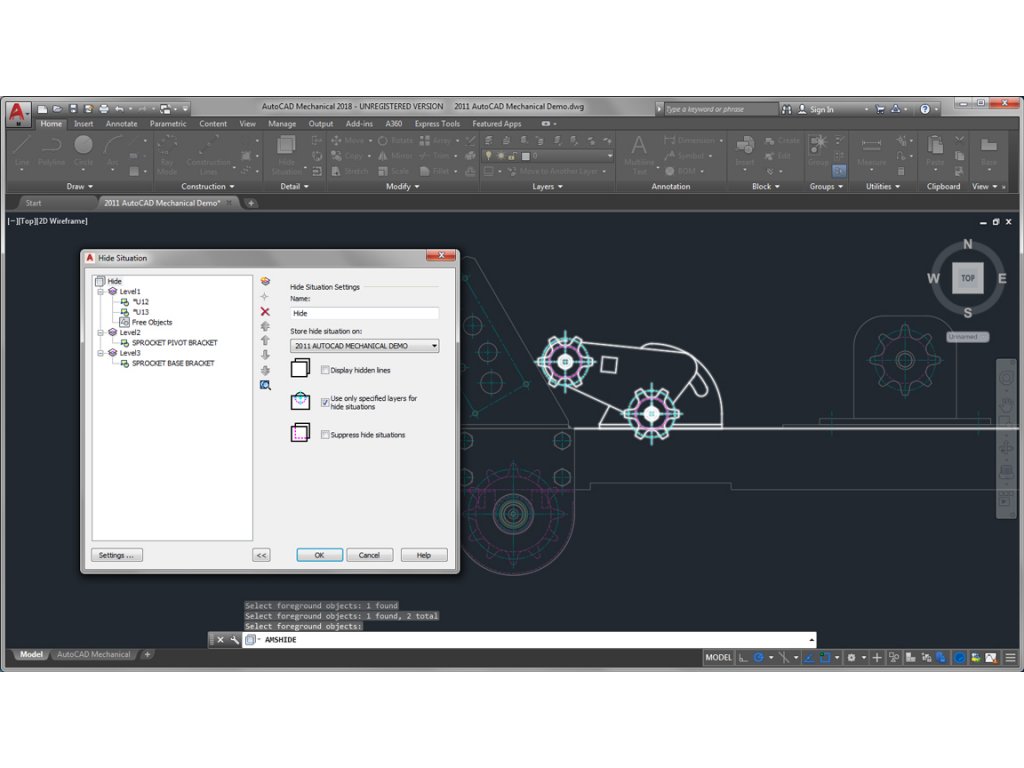Click the Save icon in quick access toolbar
This screenshot has width=1024, height=768.
tap(73, 109)
